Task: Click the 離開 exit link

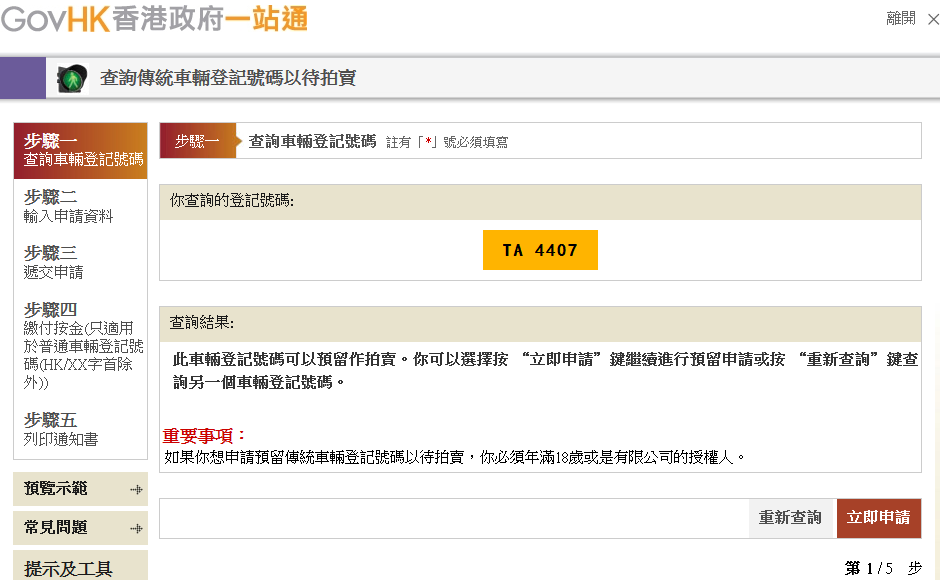Action: 900,18
